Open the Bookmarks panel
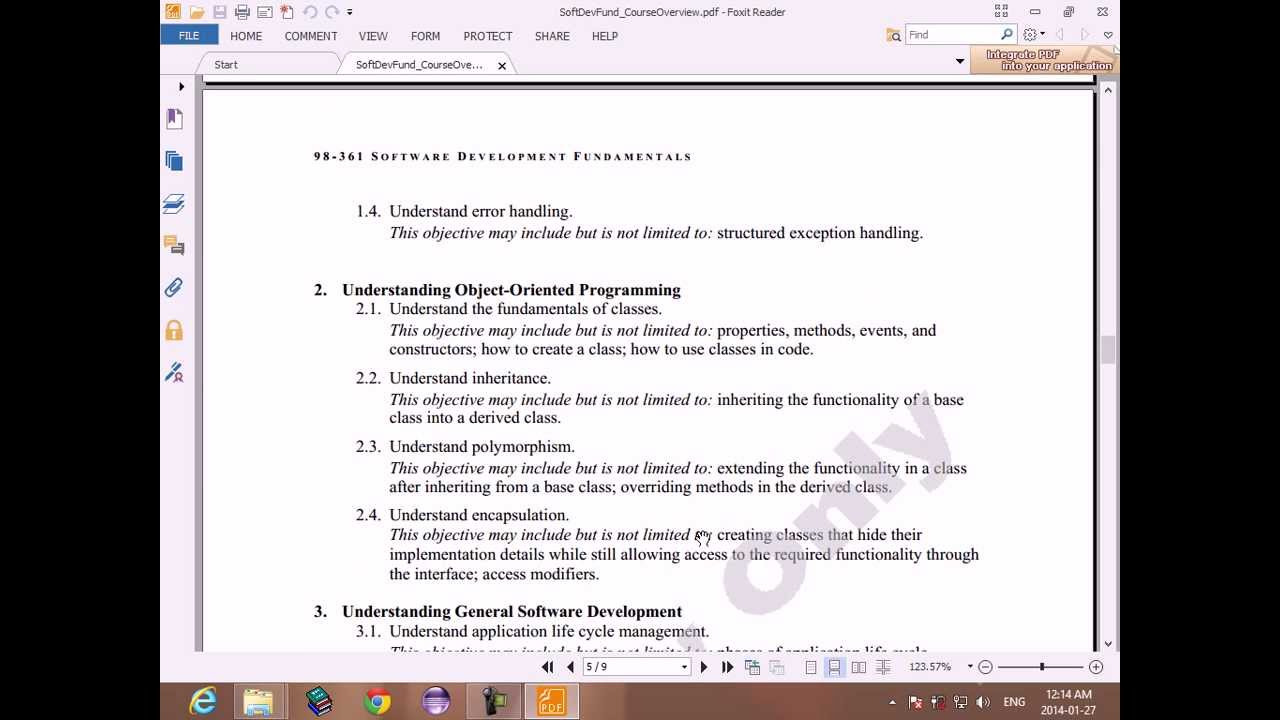This screenshot has width=1280, height=720. [174, 118]
